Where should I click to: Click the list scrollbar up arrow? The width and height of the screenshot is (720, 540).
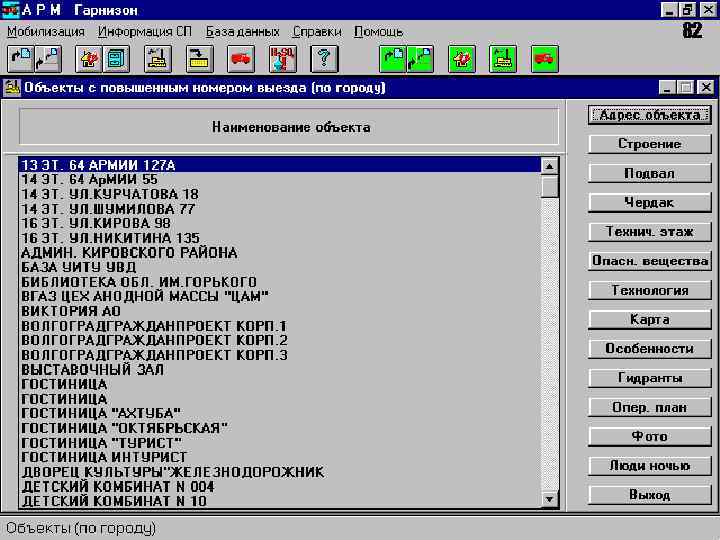(x=550, y=166)
